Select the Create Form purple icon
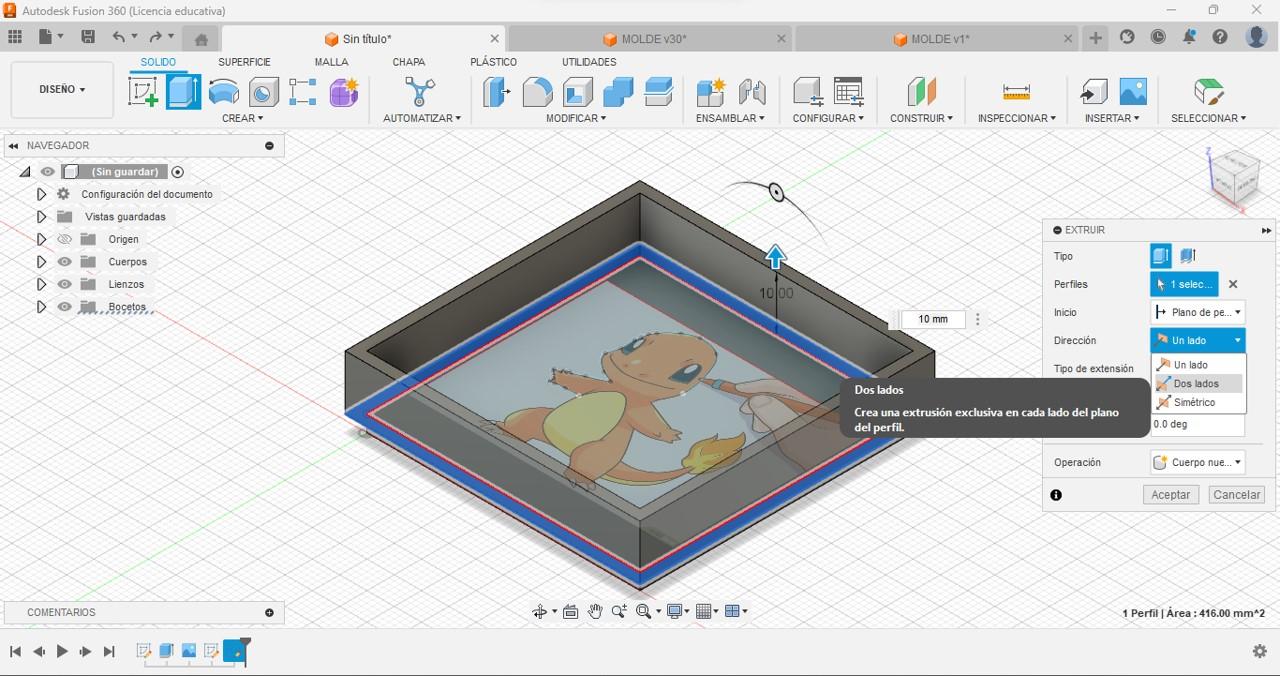This screenshot has width=1280, height=676. (x=344, y=92)
